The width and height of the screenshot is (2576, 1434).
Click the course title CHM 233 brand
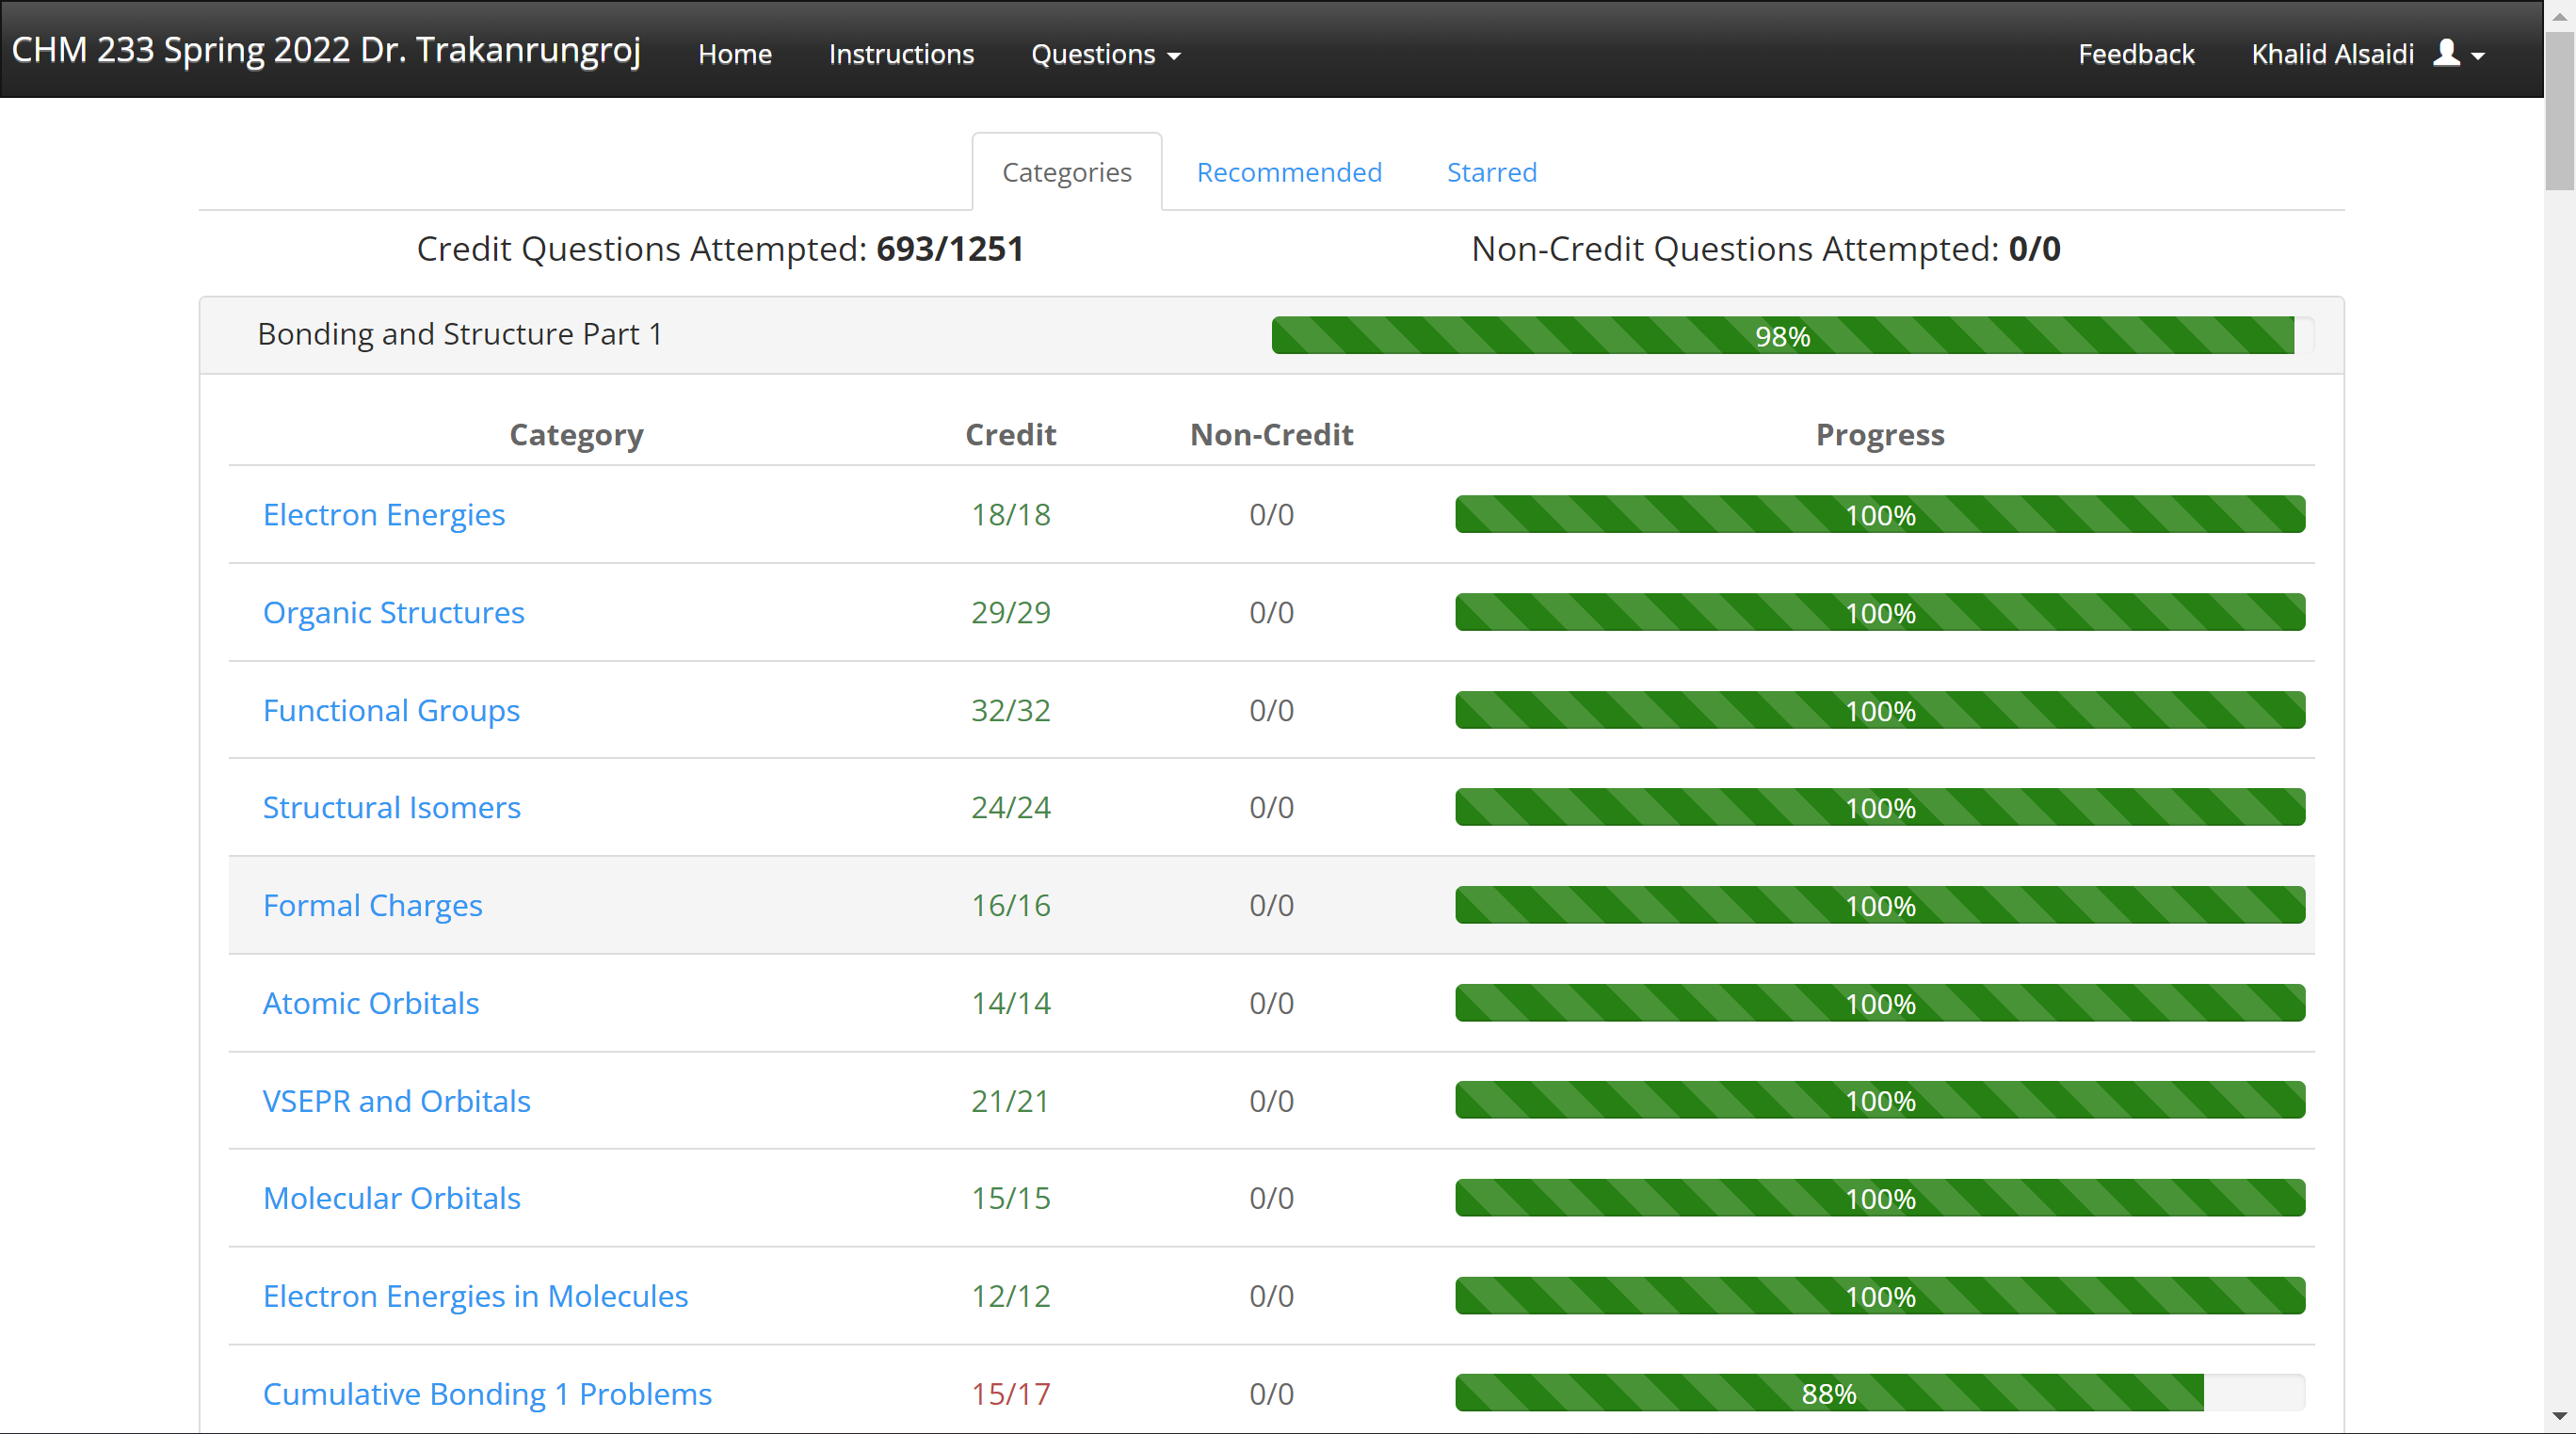point(326,50)
